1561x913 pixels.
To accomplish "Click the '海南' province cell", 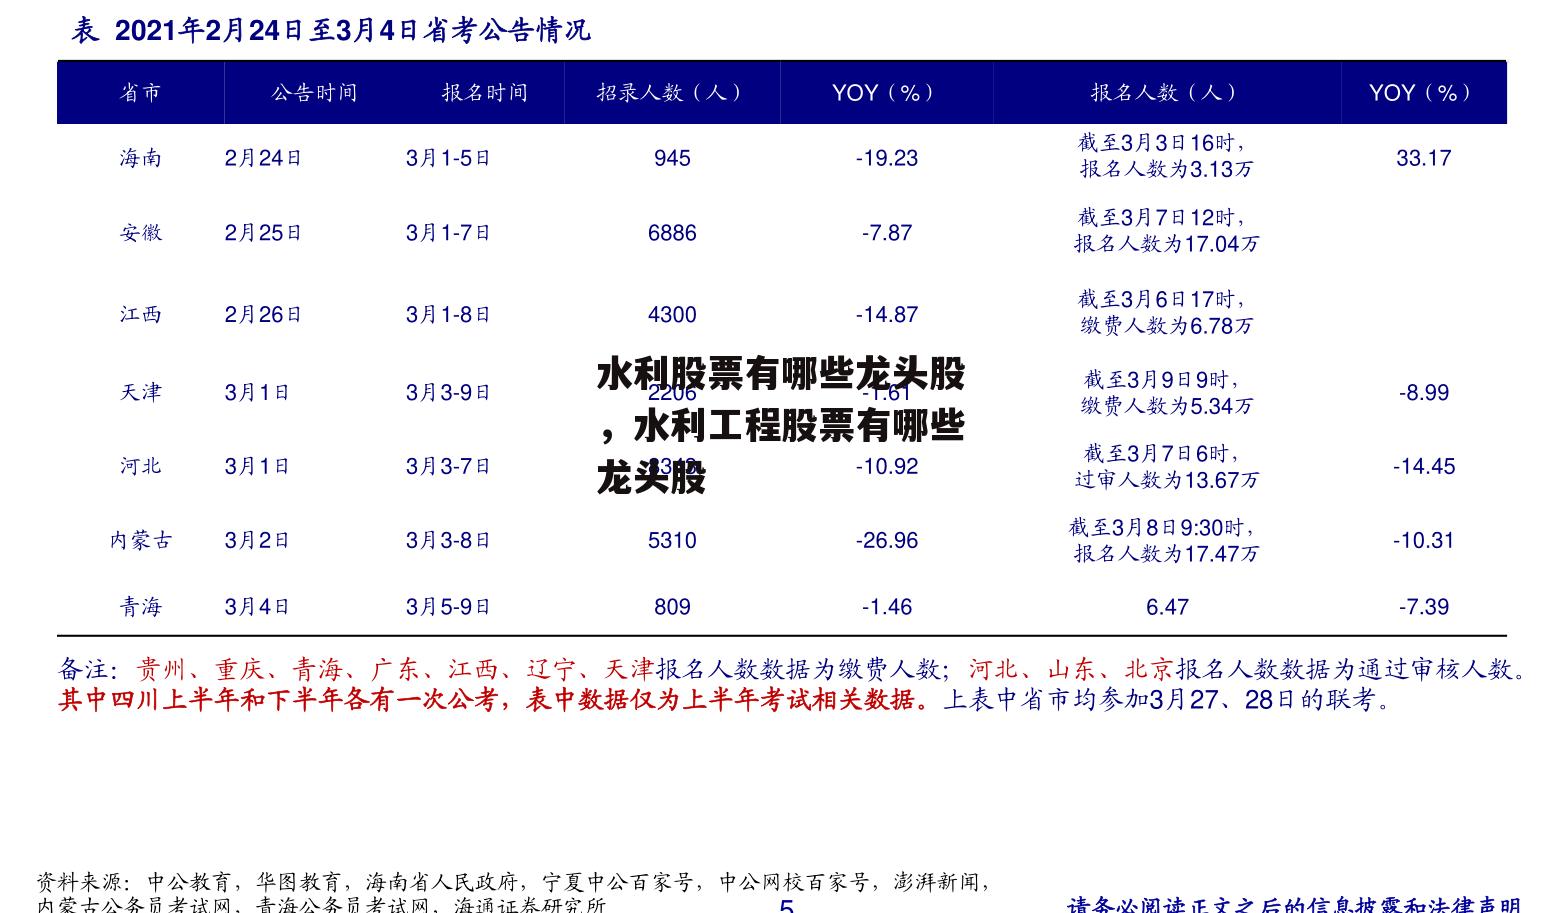I will coord(140,158).
